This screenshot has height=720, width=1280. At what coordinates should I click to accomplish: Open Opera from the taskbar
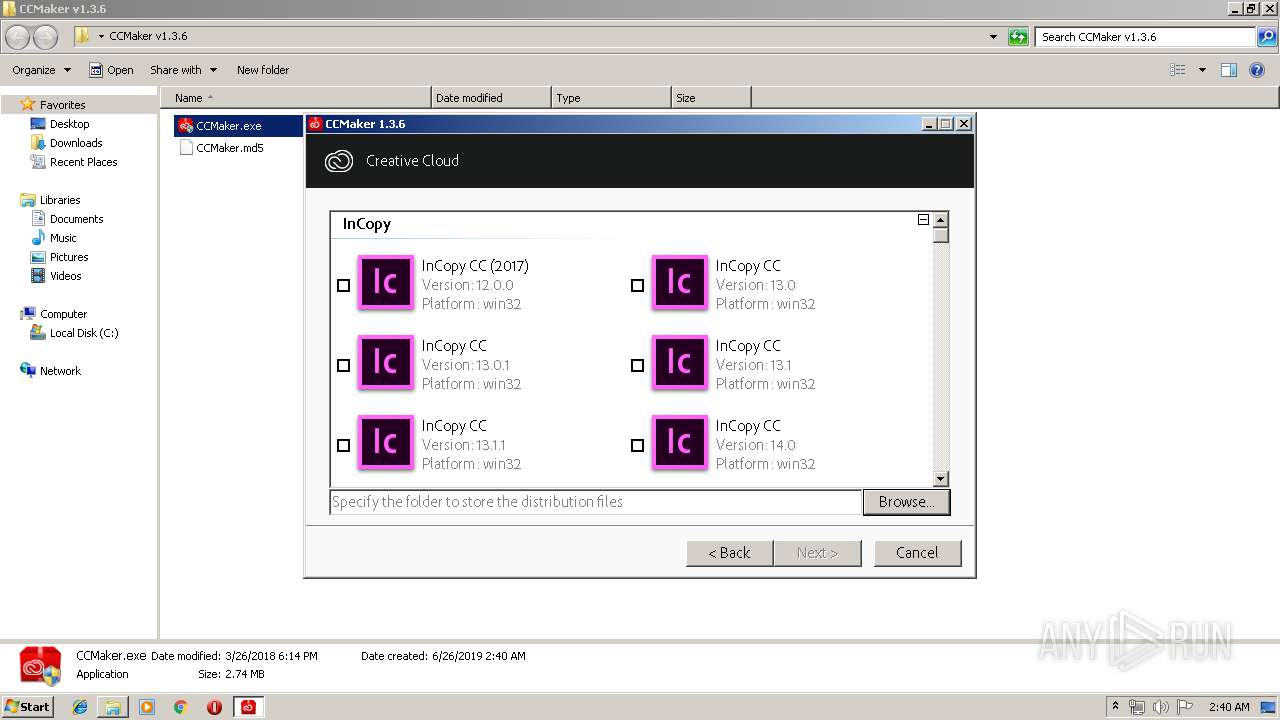(x=214, y=707)
